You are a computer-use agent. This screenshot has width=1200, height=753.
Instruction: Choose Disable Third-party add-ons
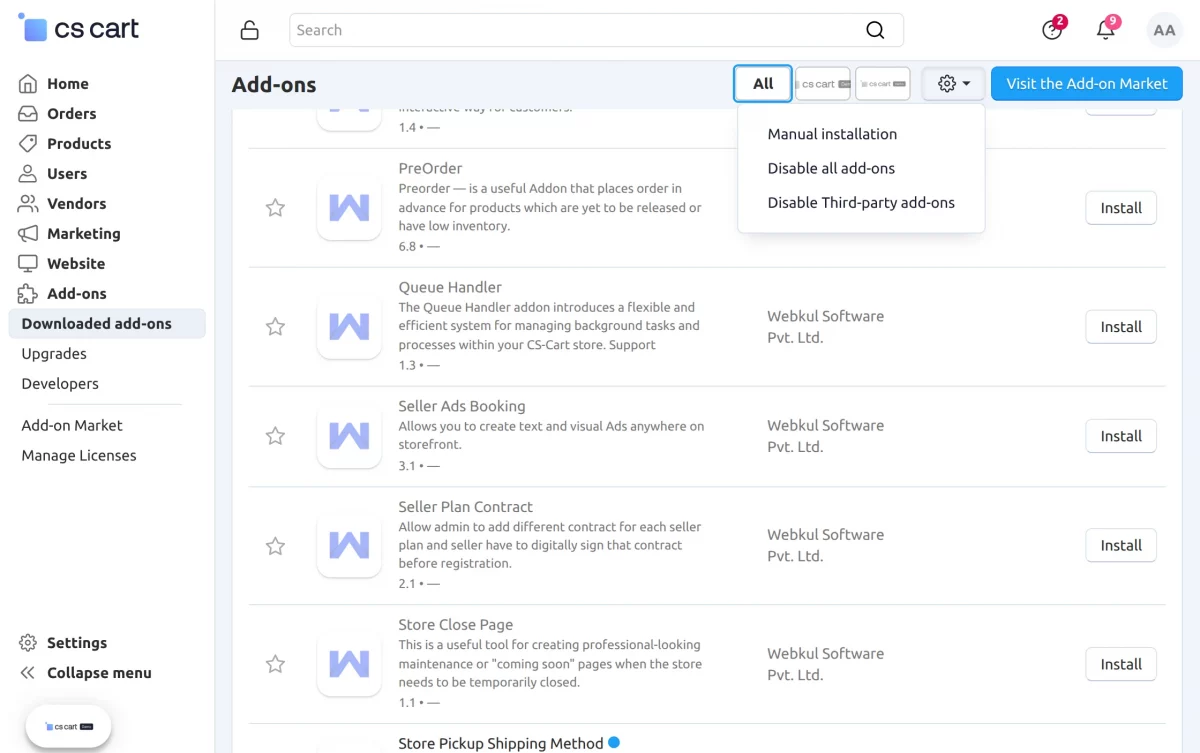861,202
